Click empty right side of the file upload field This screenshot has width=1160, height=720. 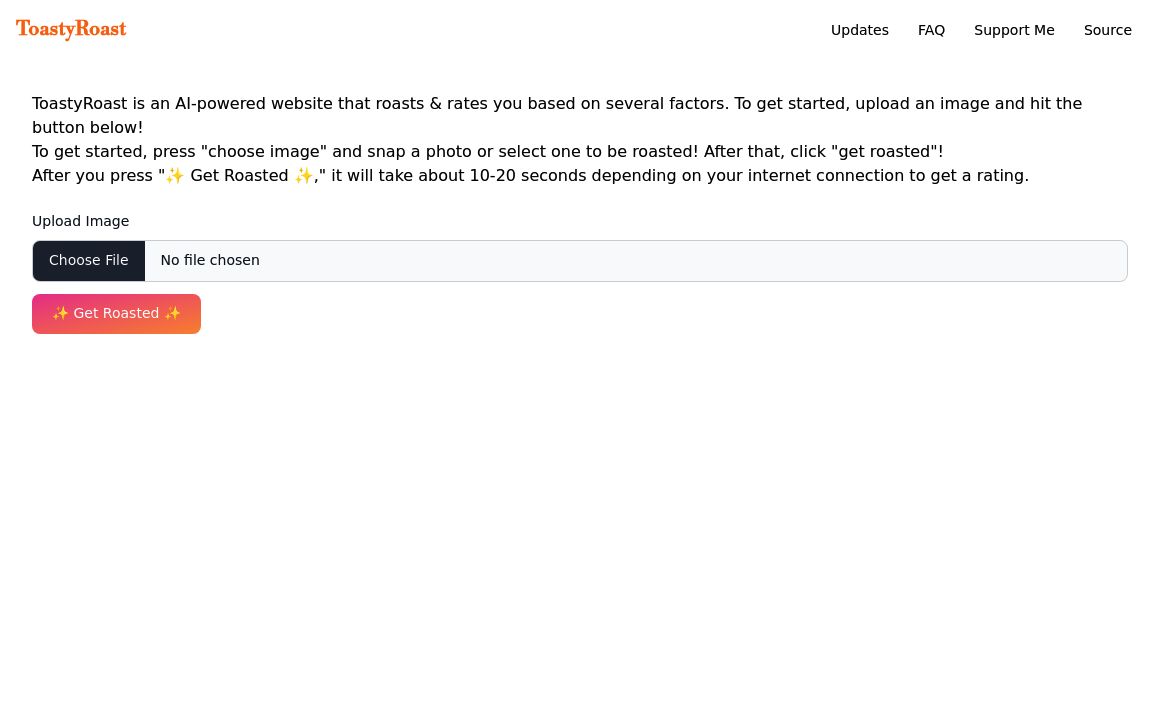coord(800,261)
